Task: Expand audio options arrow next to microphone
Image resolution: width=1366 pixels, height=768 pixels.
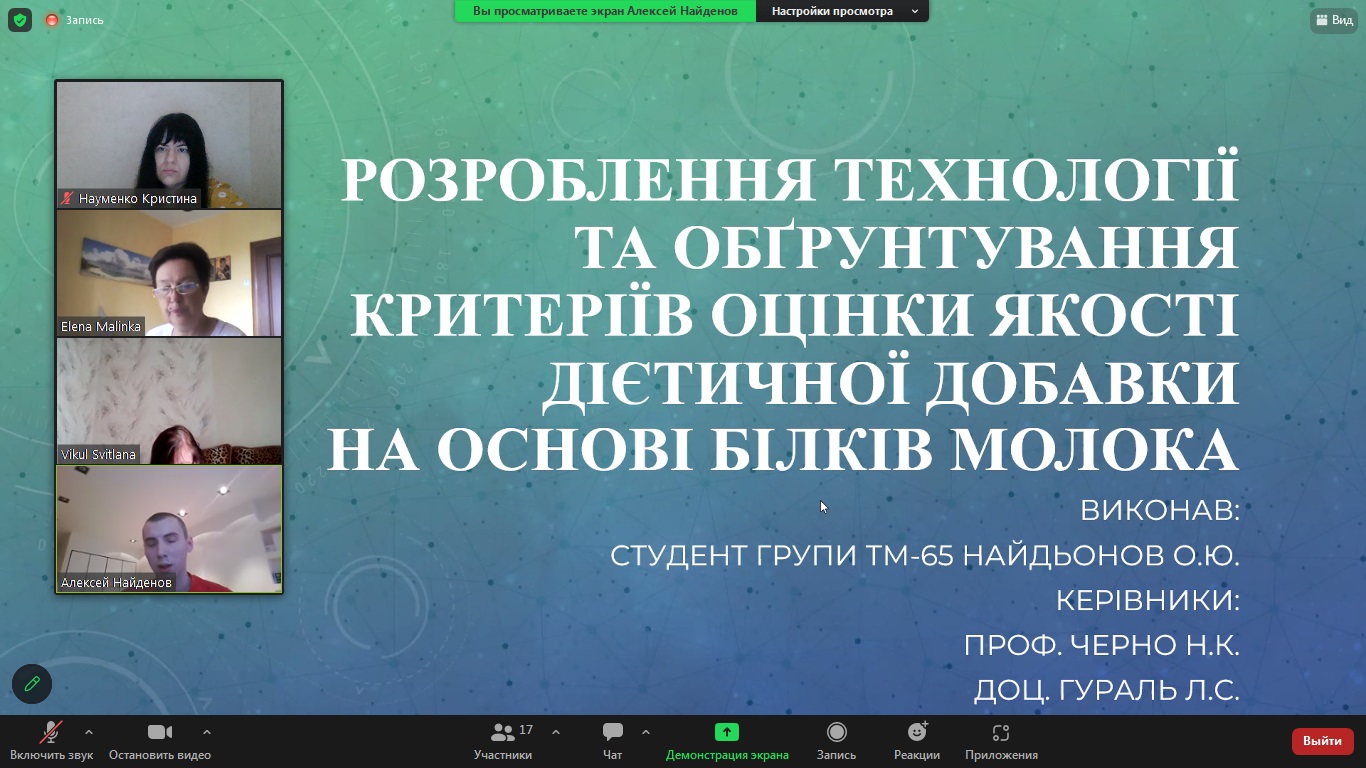Action: (x=89, y=732)
